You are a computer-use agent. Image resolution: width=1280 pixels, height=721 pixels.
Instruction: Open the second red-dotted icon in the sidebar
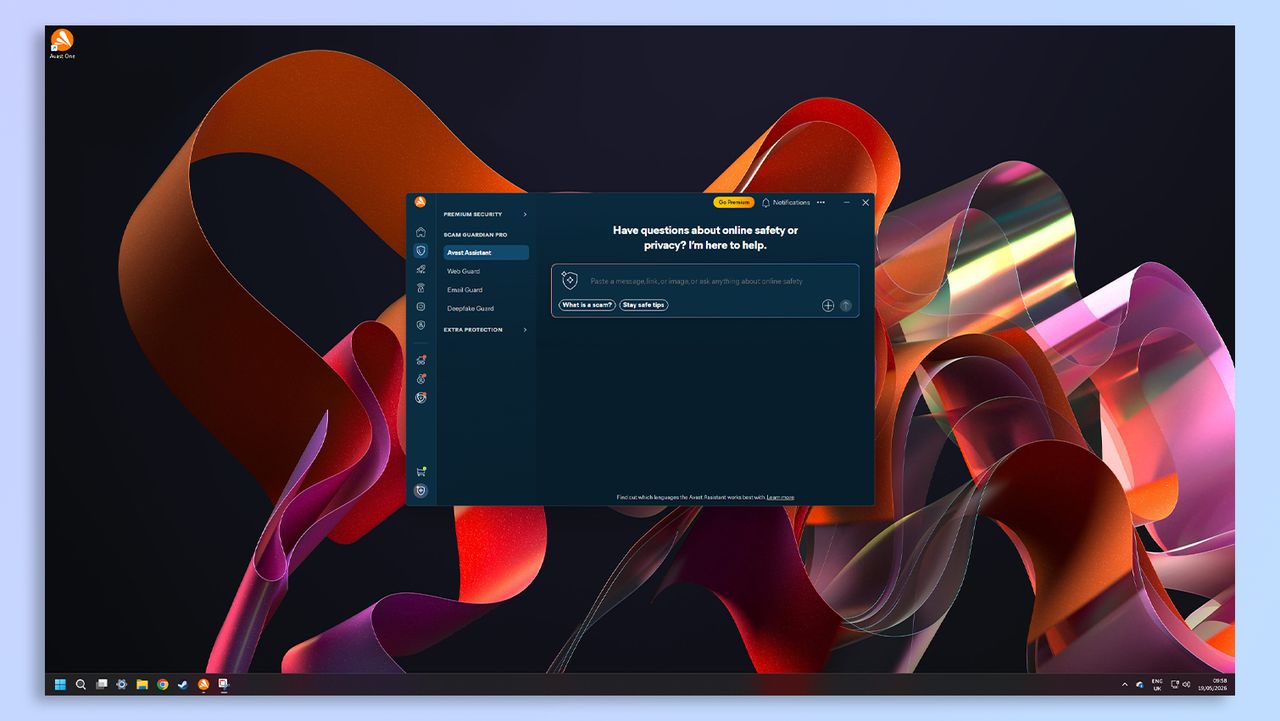point(421,379)
